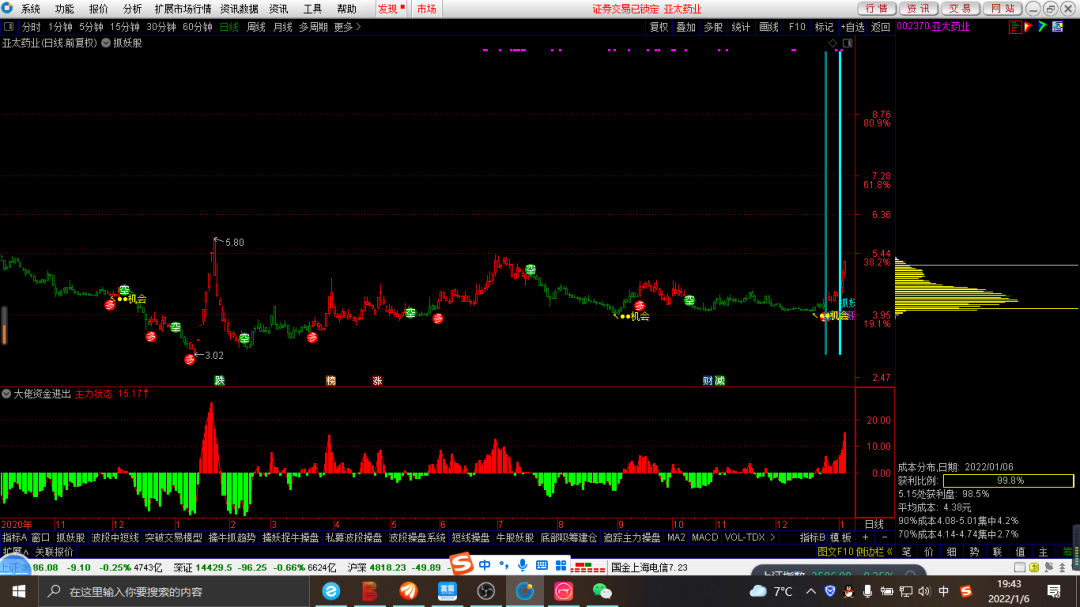Select the 波段中短线 indicator tab

tap(115, 537)
